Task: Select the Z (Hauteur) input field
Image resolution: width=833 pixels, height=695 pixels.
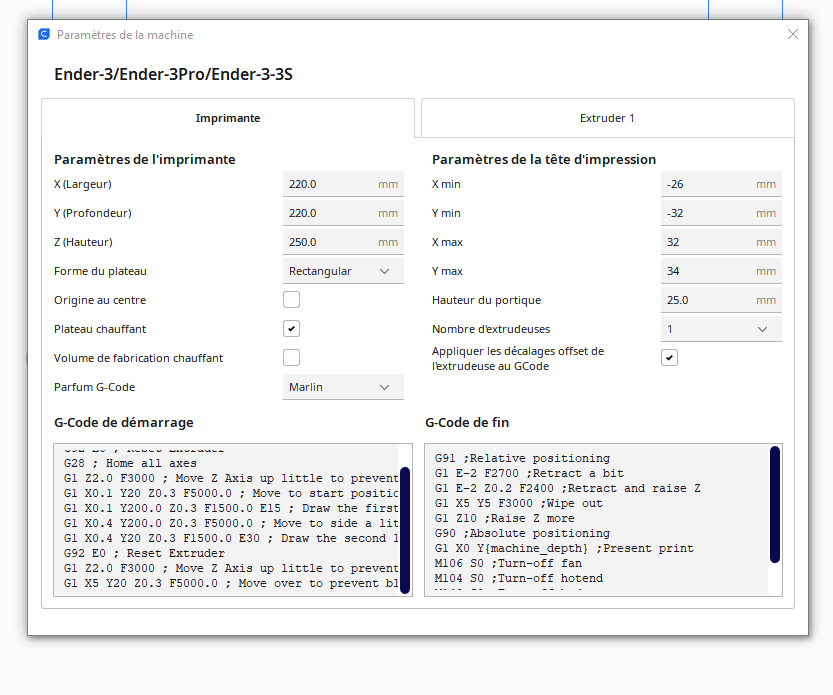Action: pos(343,242)
